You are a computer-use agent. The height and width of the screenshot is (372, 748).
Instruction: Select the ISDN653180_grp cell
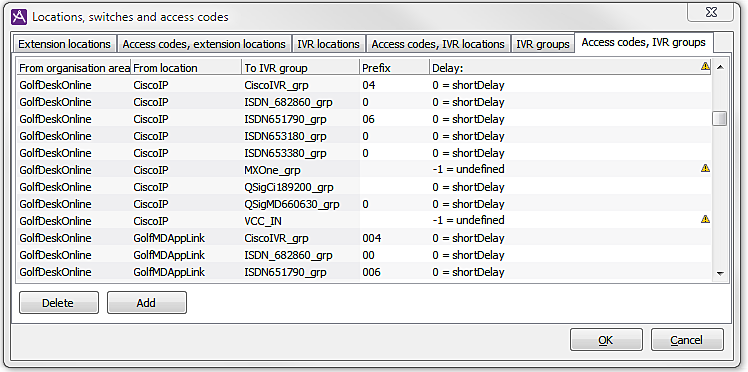(x=301, y=136)
